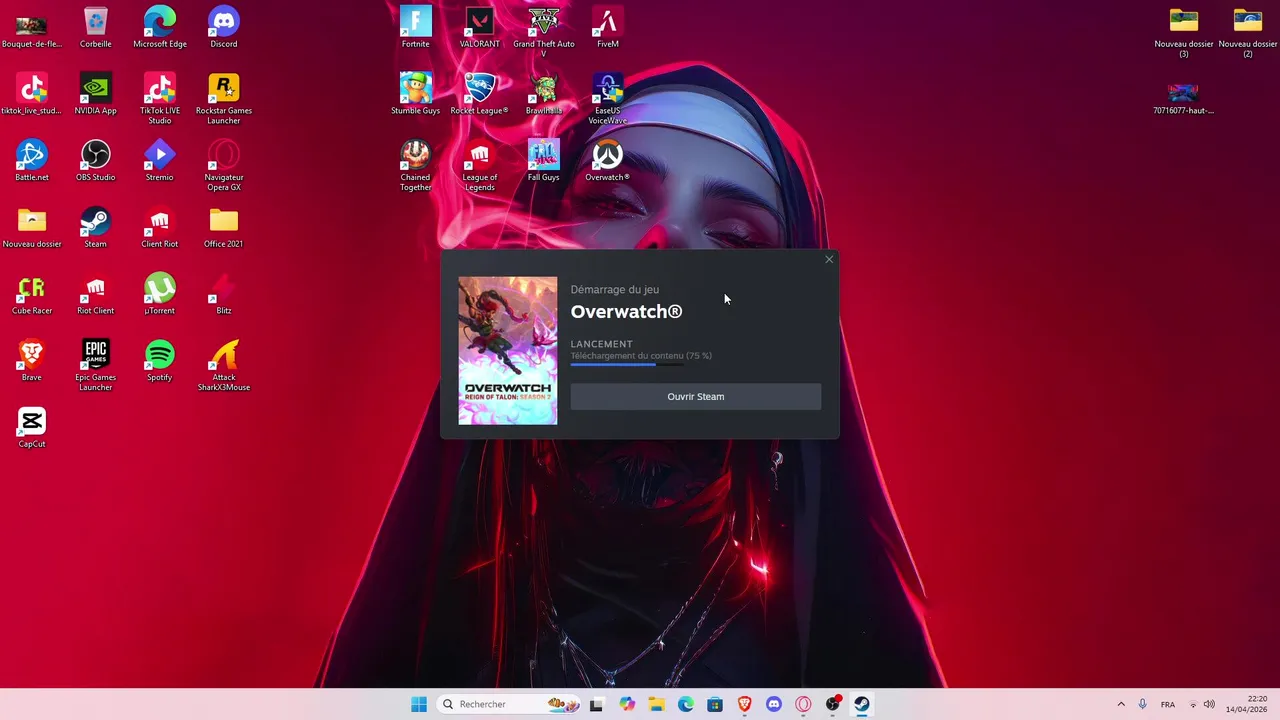Viewport: 1280px width, 720px height.
Task: Select the CapCut desktop icon
Action: [32, 427]
